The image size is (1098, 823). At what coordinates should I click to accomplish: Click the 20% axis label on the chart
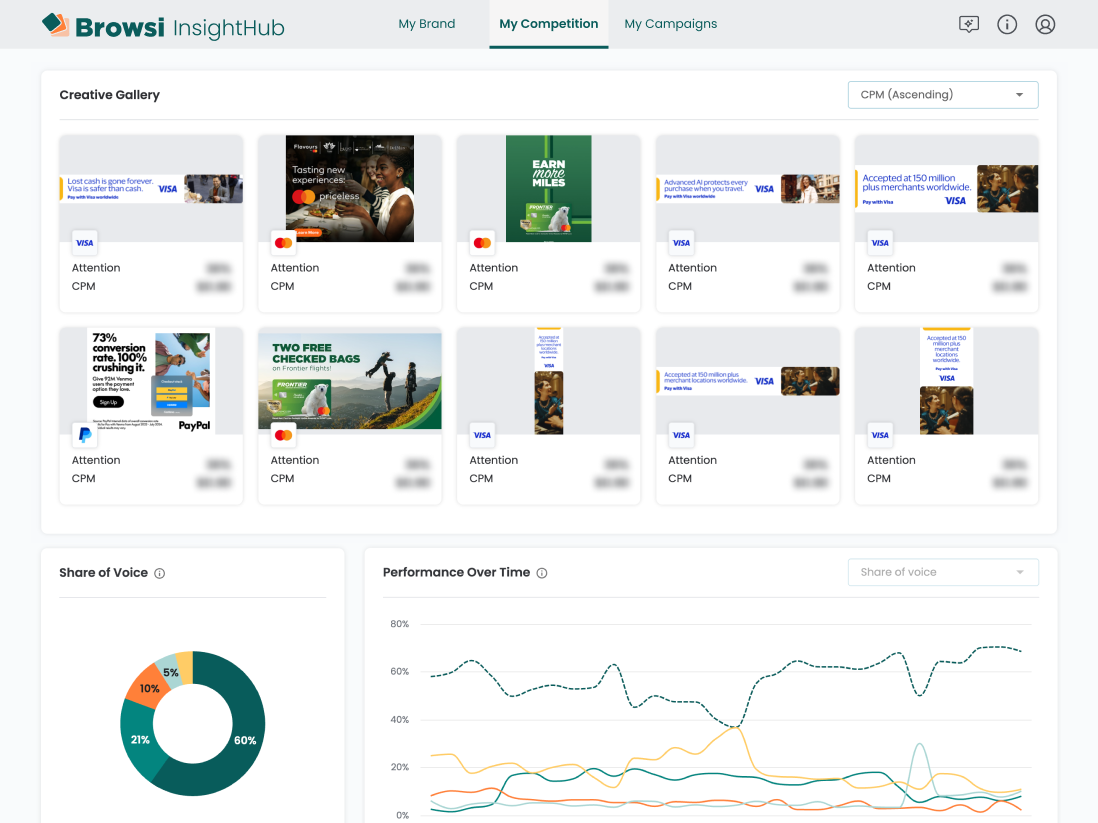399,768
